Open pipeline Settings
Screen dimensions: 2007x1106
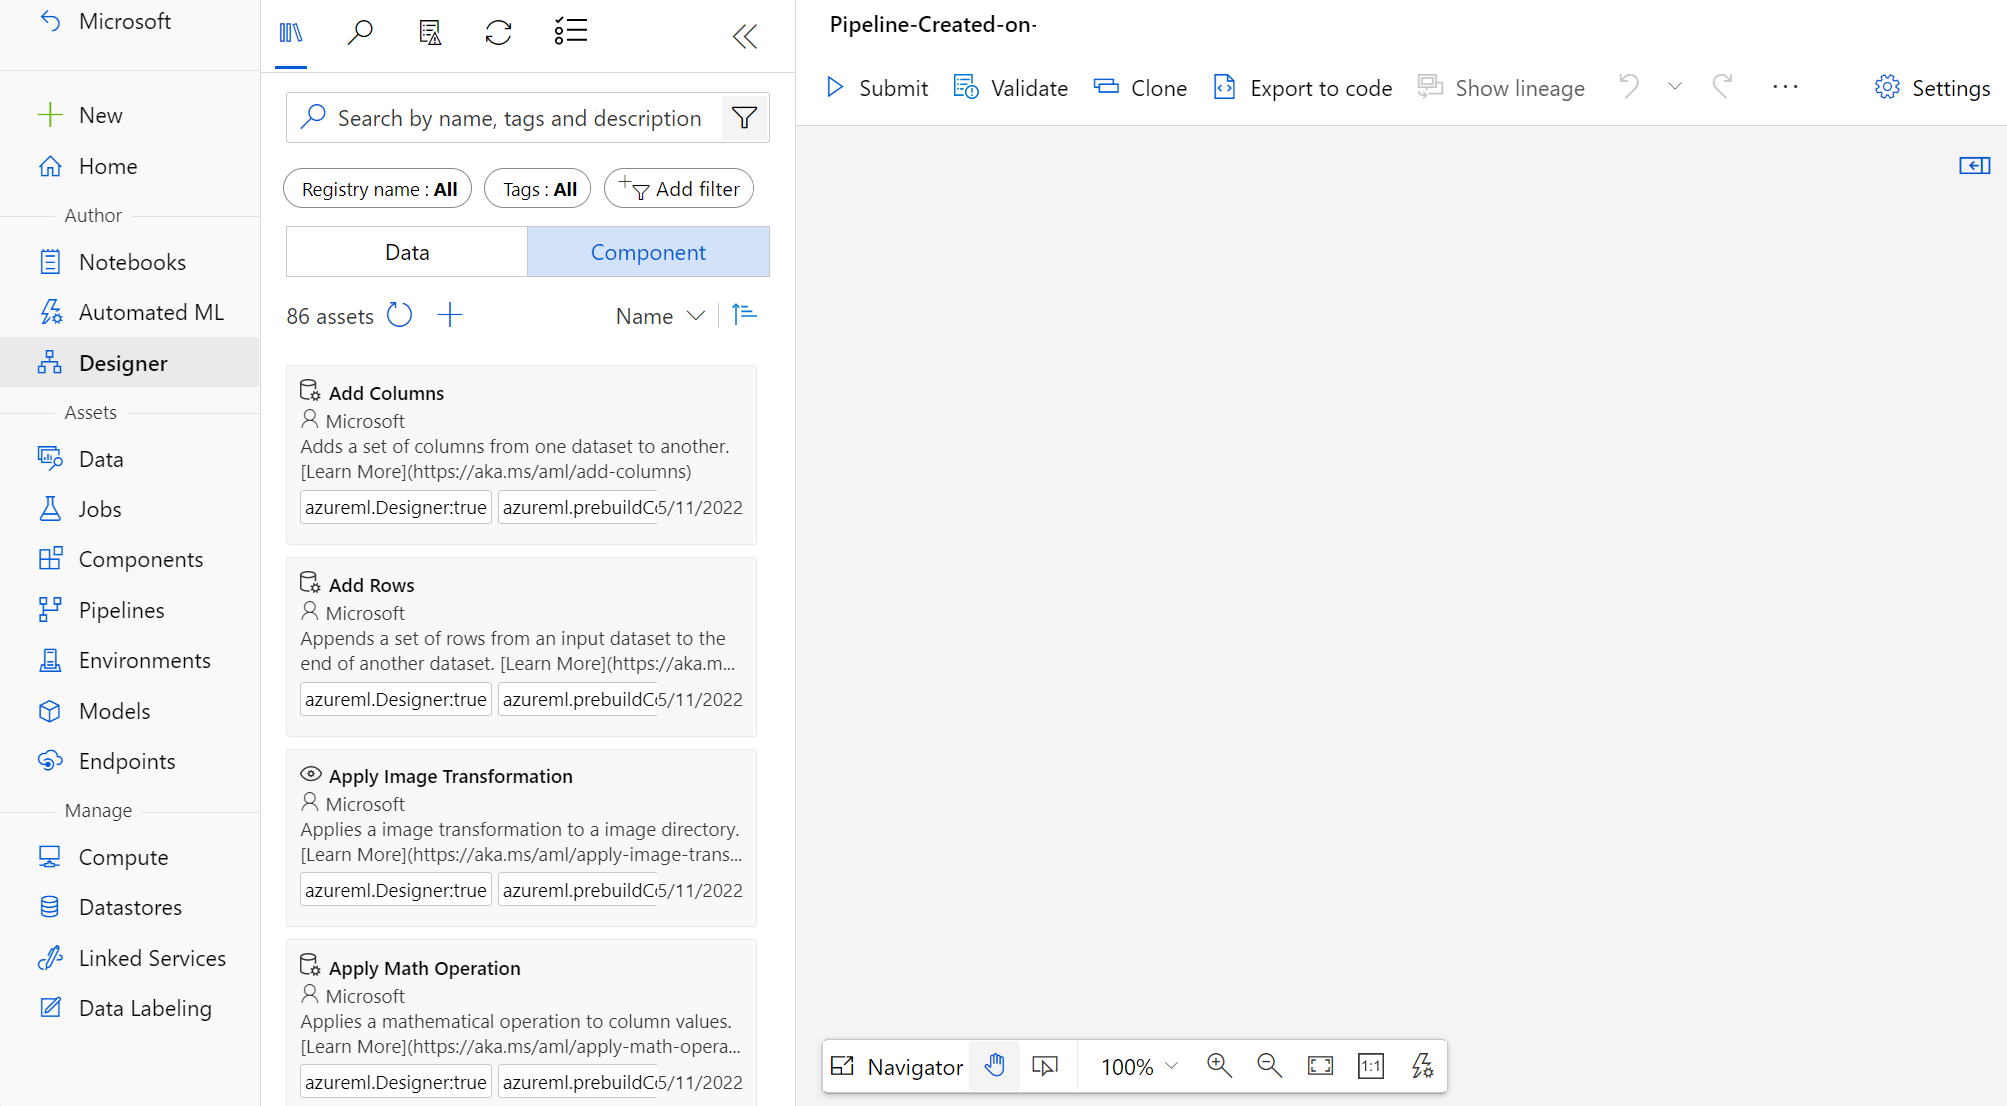(1932, 88)
